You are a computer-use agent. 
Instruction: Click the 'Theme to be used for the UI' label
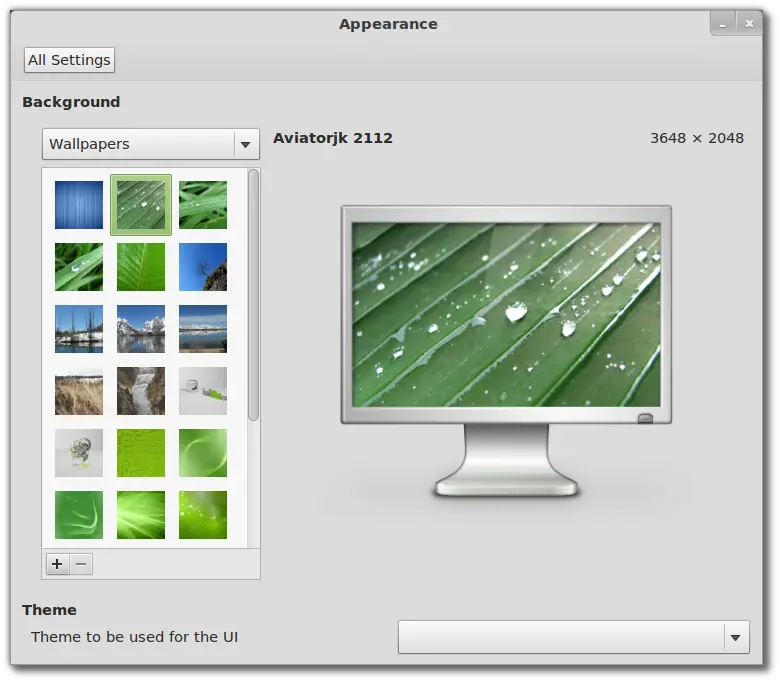coord(134,637)
